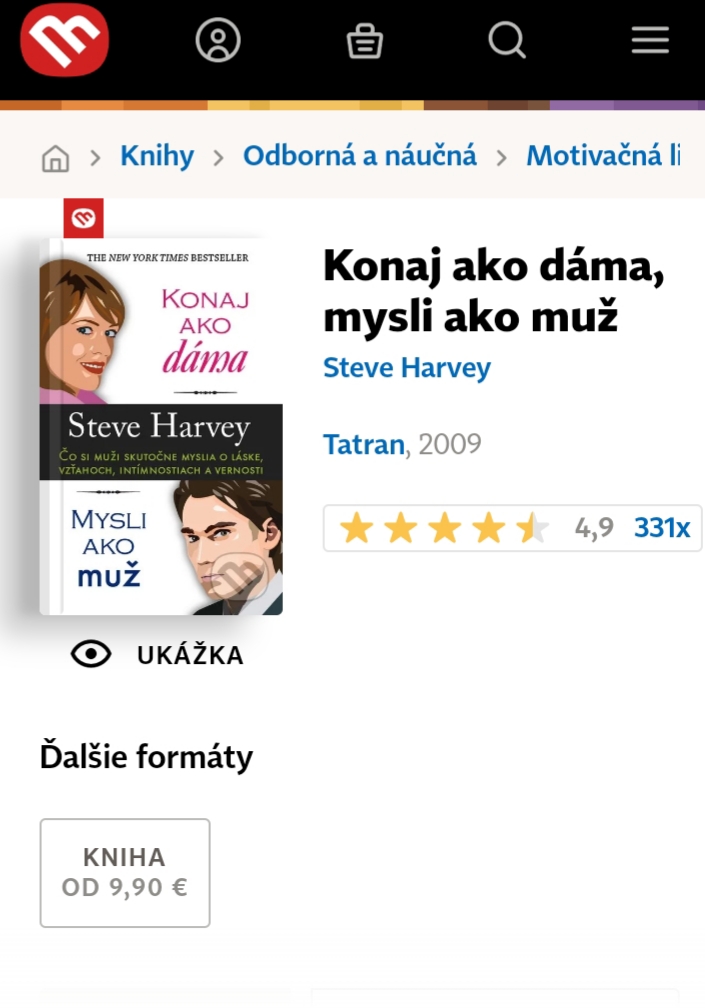The width and height of the screenshot is (705, 1008).
Task: Open the Tatran publisher link
Action: (364, 444)
